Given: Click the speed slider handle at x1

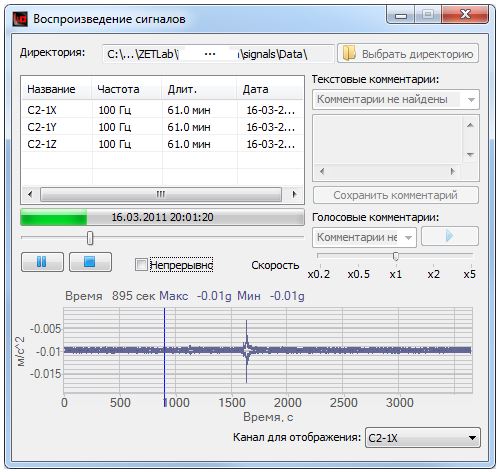Looking at the screenshot, I should point(396,256).
